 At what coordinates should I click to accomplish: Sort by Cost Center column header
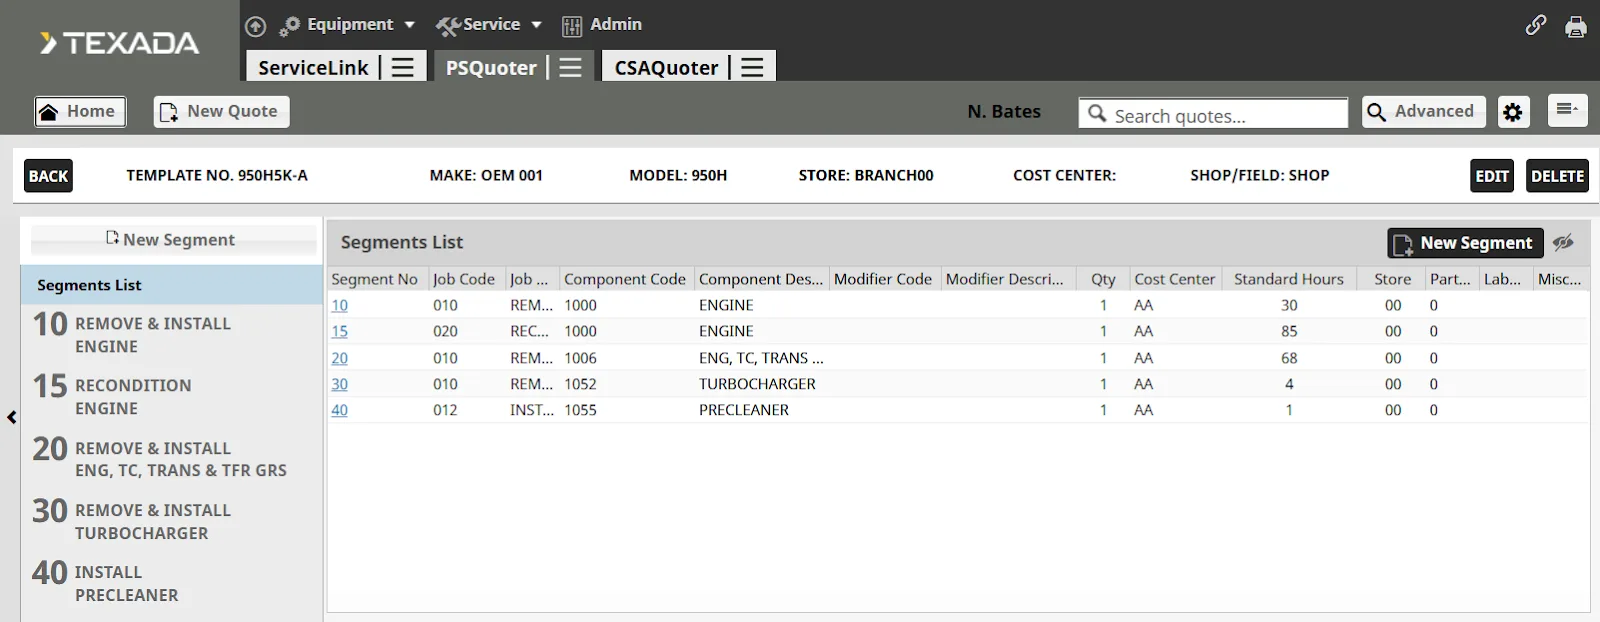1174,279
